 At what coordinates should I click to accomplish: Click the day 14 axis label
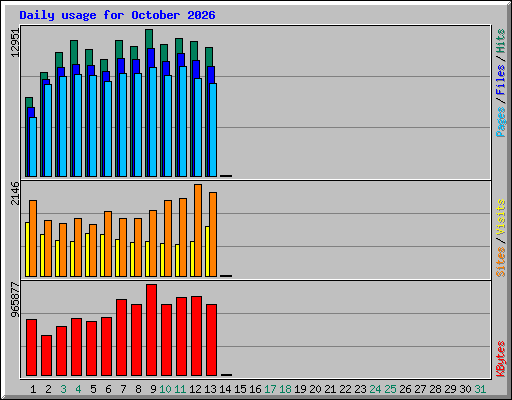[225, 389]
